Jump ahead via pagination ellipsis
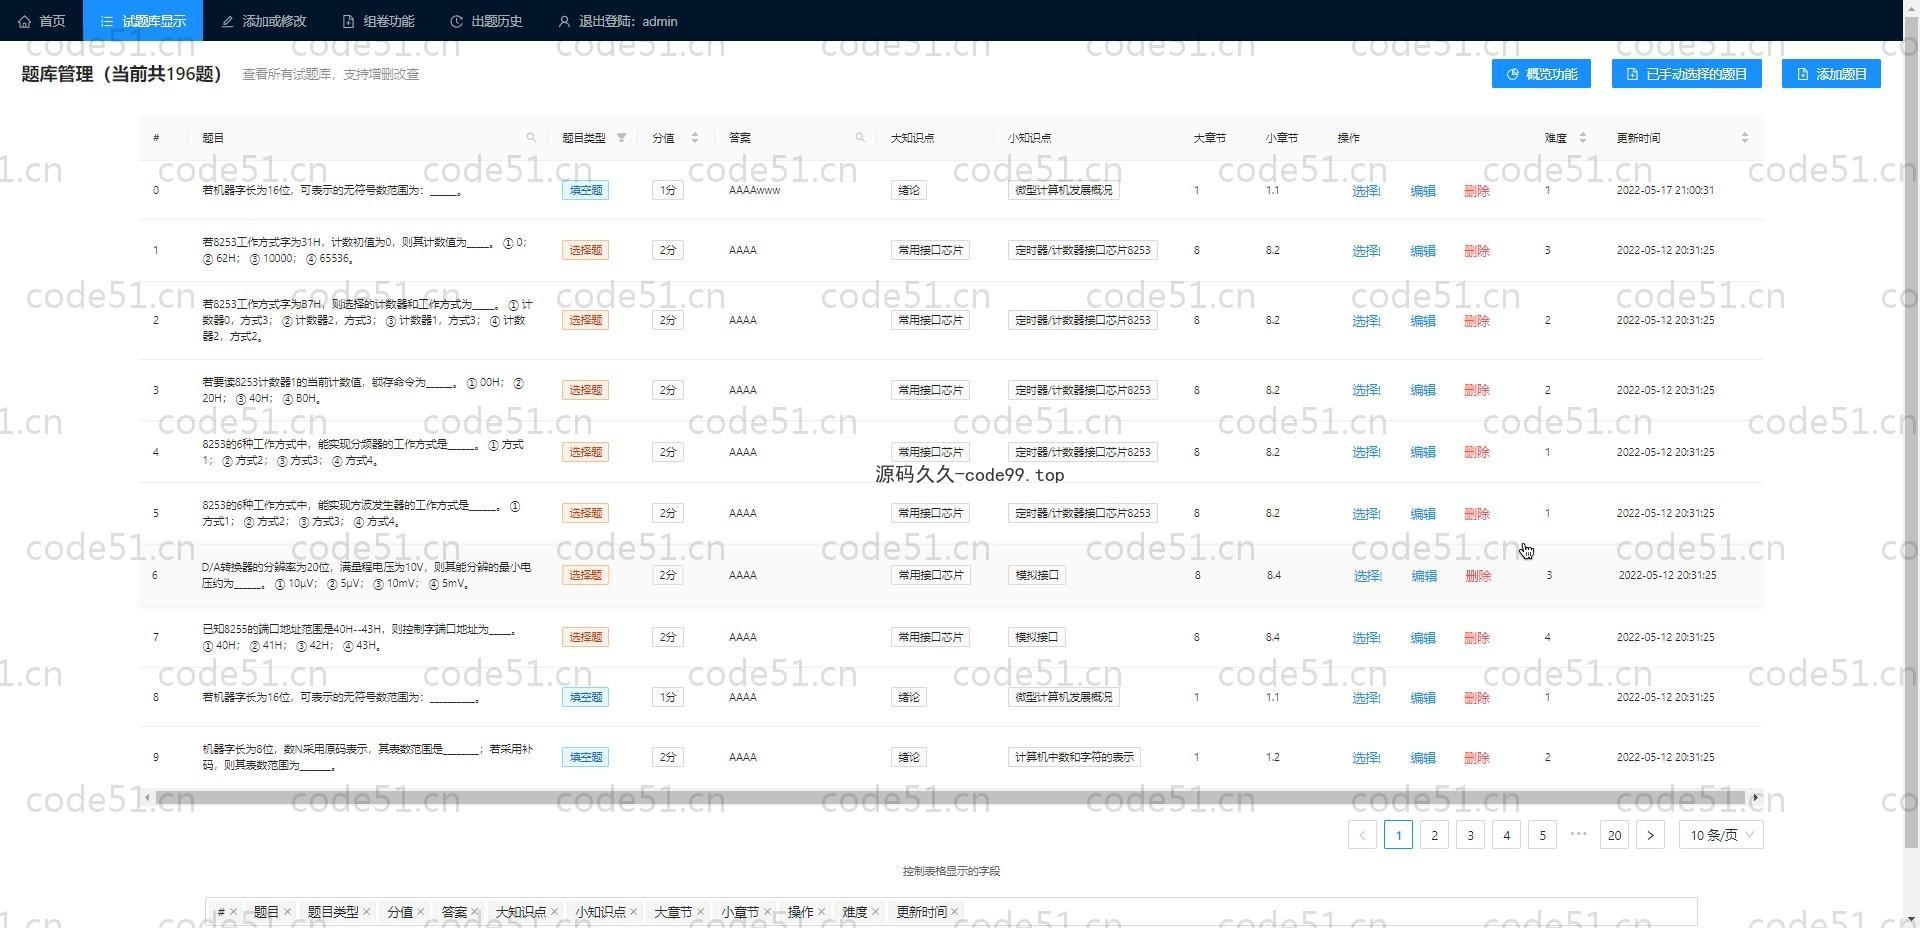 click(1578, 834)
